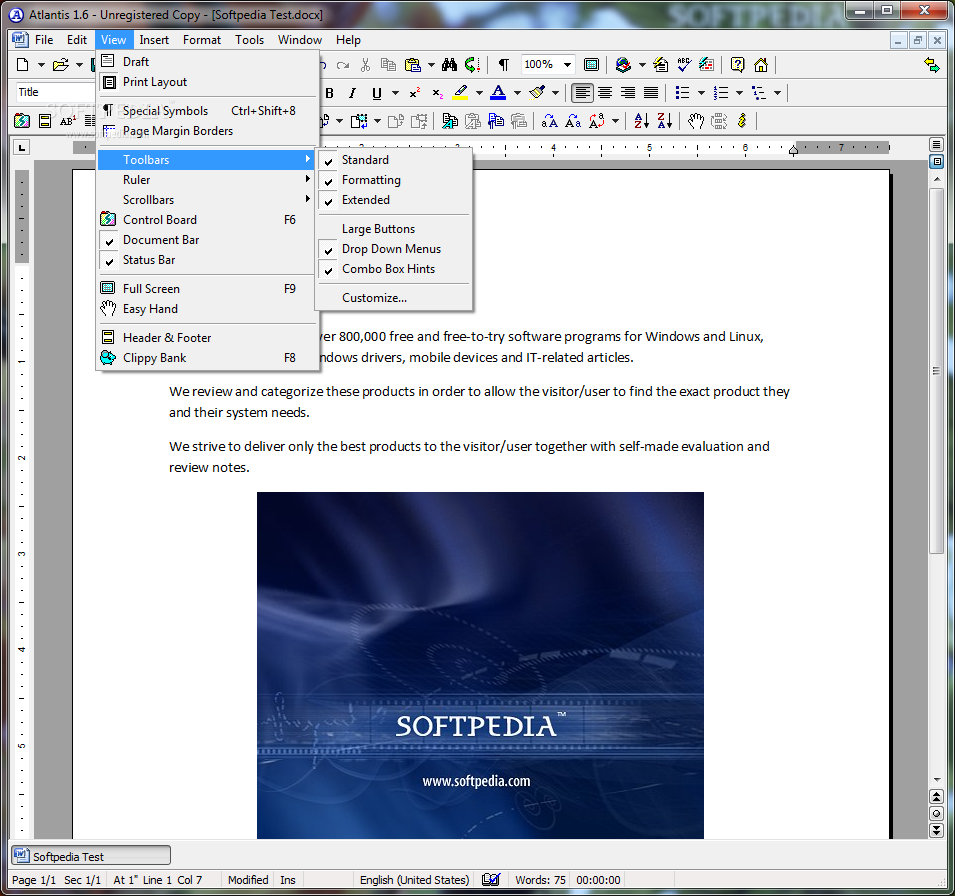Screen dimensions: 955x896
Task: Expand the New document dropdown arrow
Action: (41, 65)
